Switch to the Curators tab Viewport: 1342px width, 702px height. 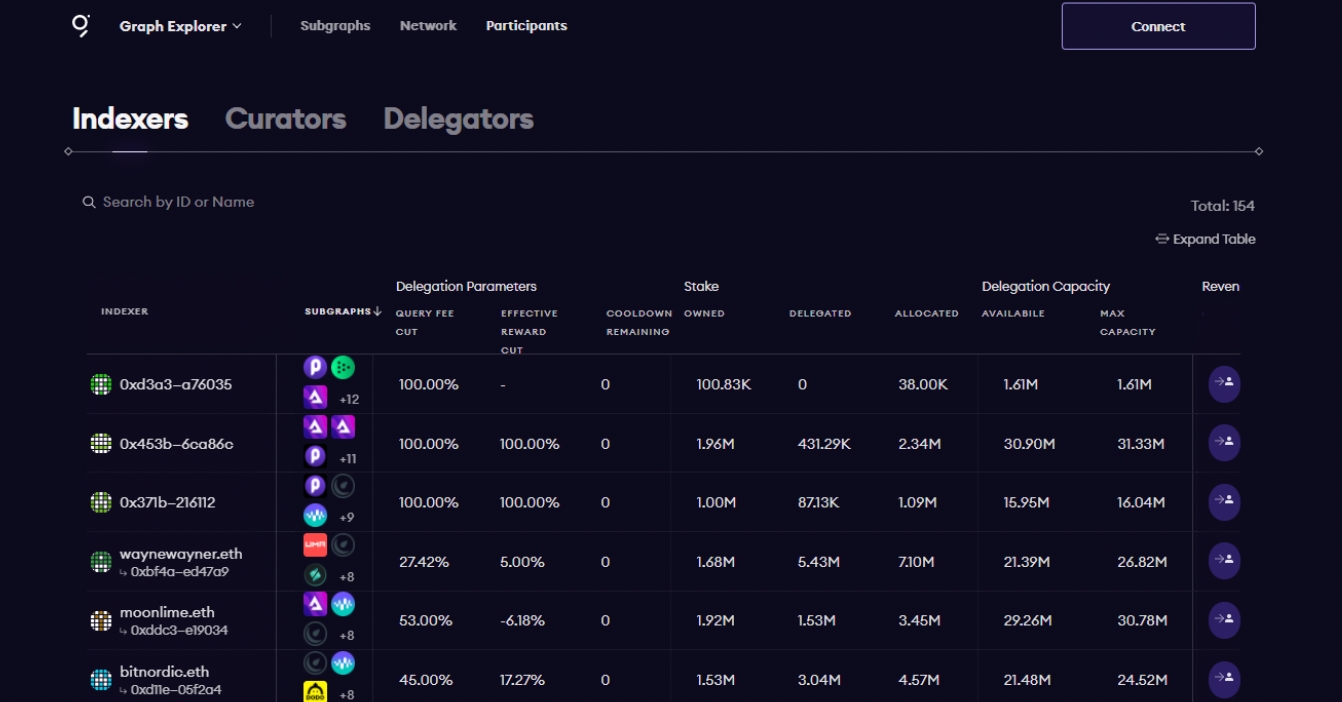coord(285,119)
